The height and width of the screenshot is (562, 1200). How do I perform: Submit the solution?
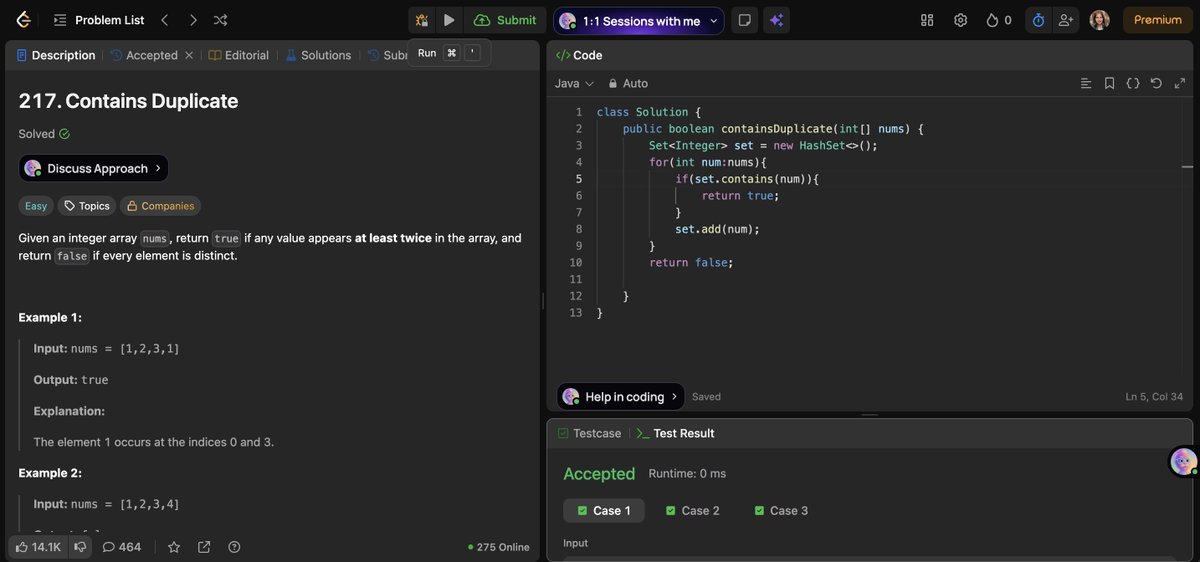pos(505,20)
